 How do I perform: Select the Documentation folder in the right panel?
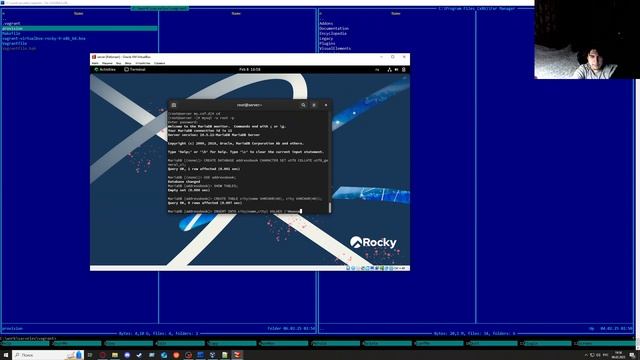tap(334, 29)
